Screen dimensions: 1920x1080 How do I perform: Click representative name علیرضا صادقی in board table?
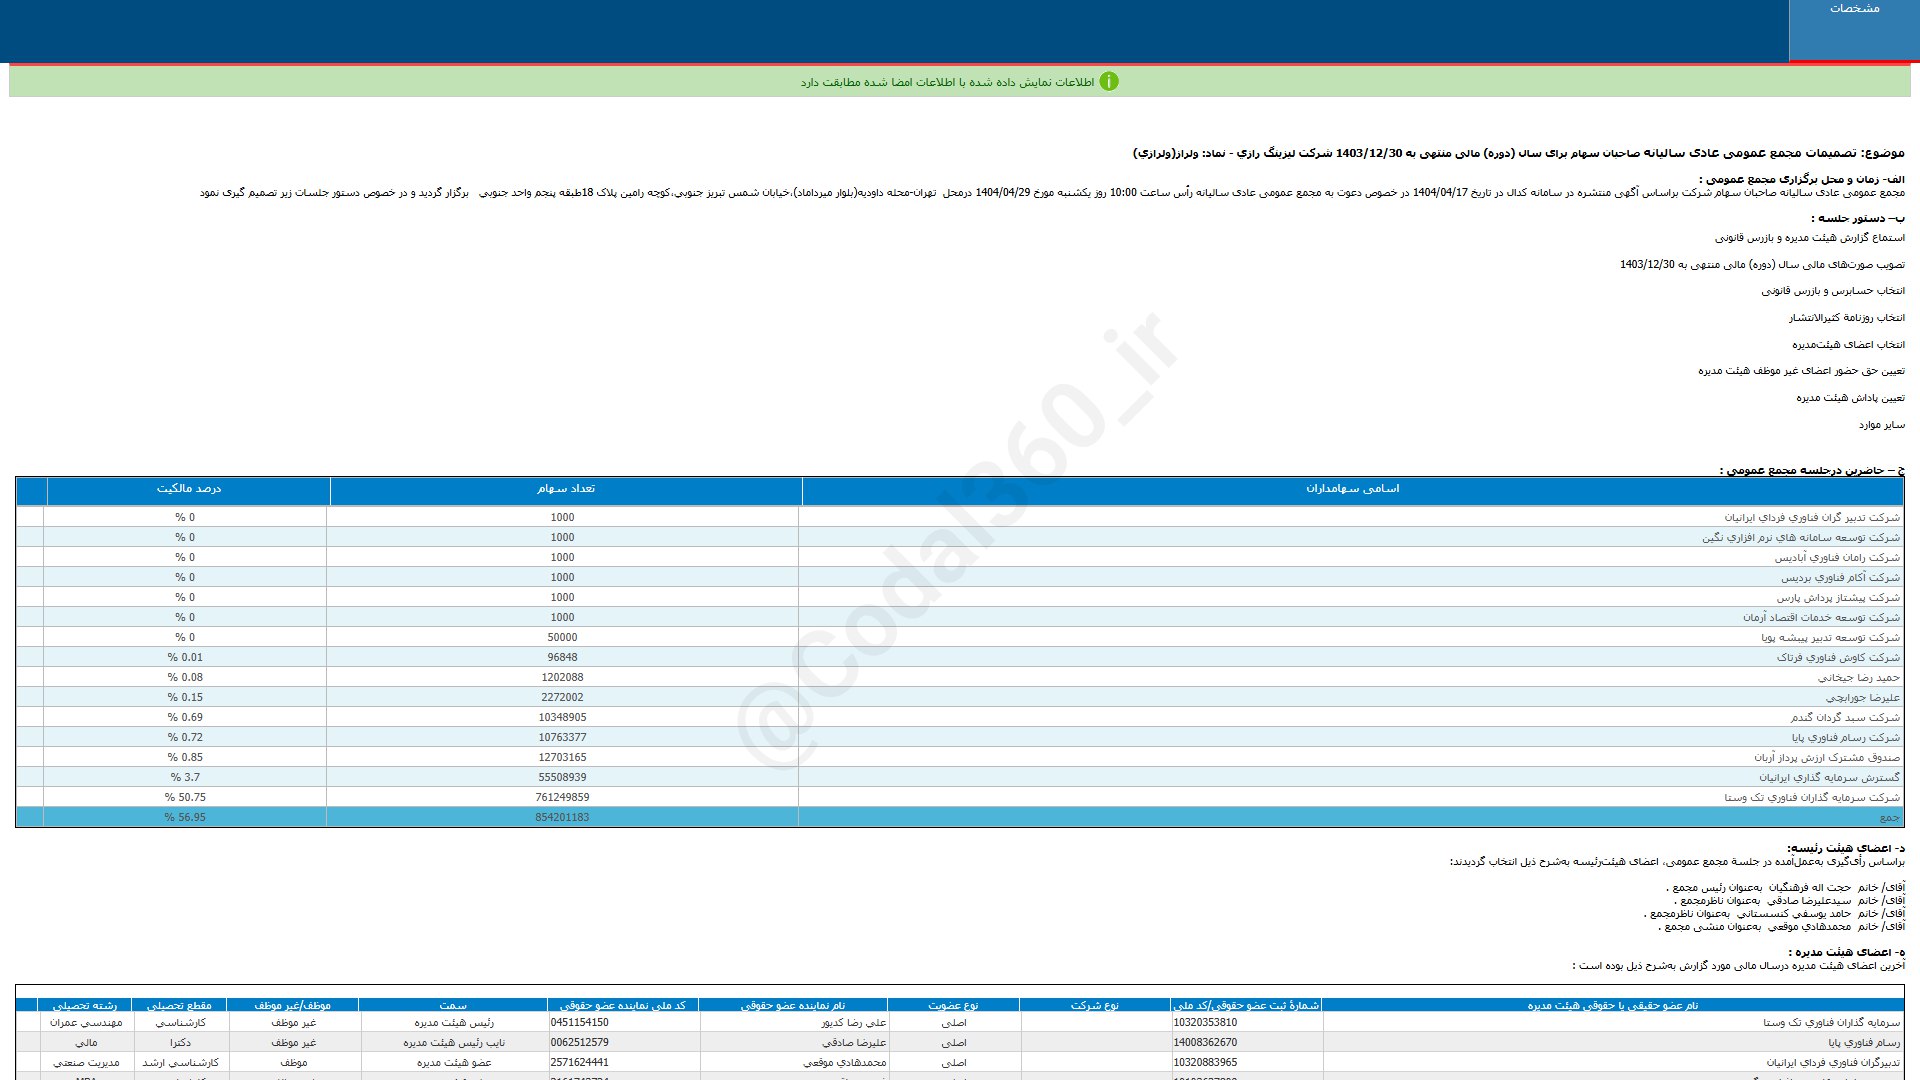[854, 1043]
